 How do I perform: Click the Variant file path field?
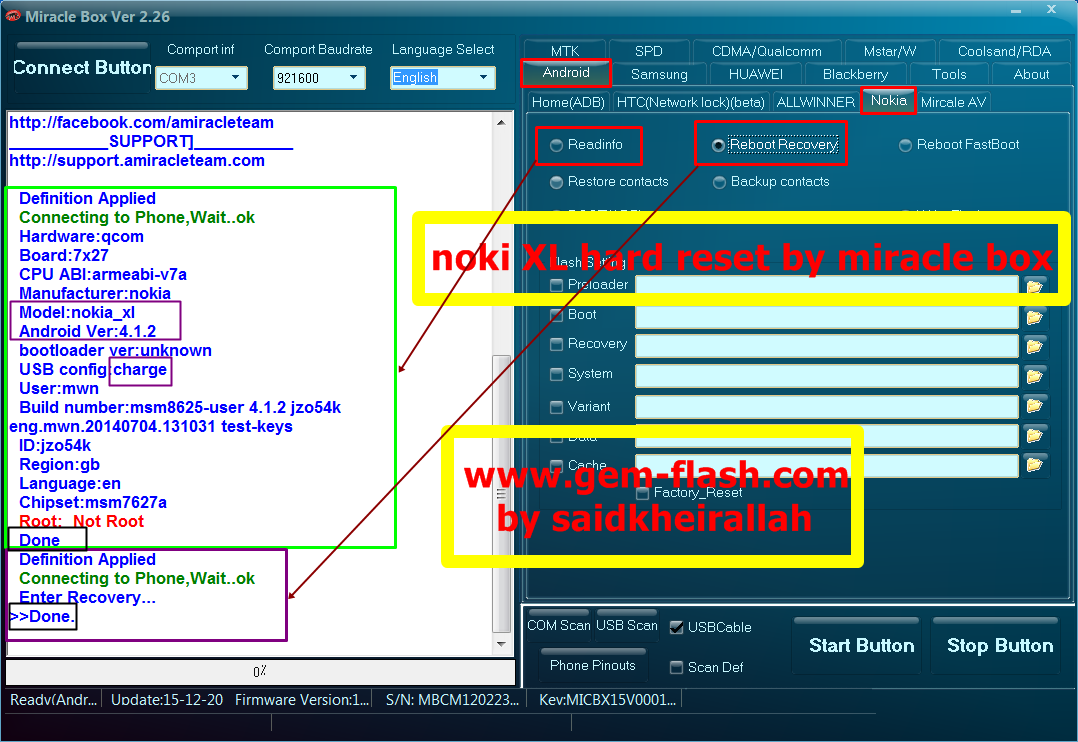(826, 406)
